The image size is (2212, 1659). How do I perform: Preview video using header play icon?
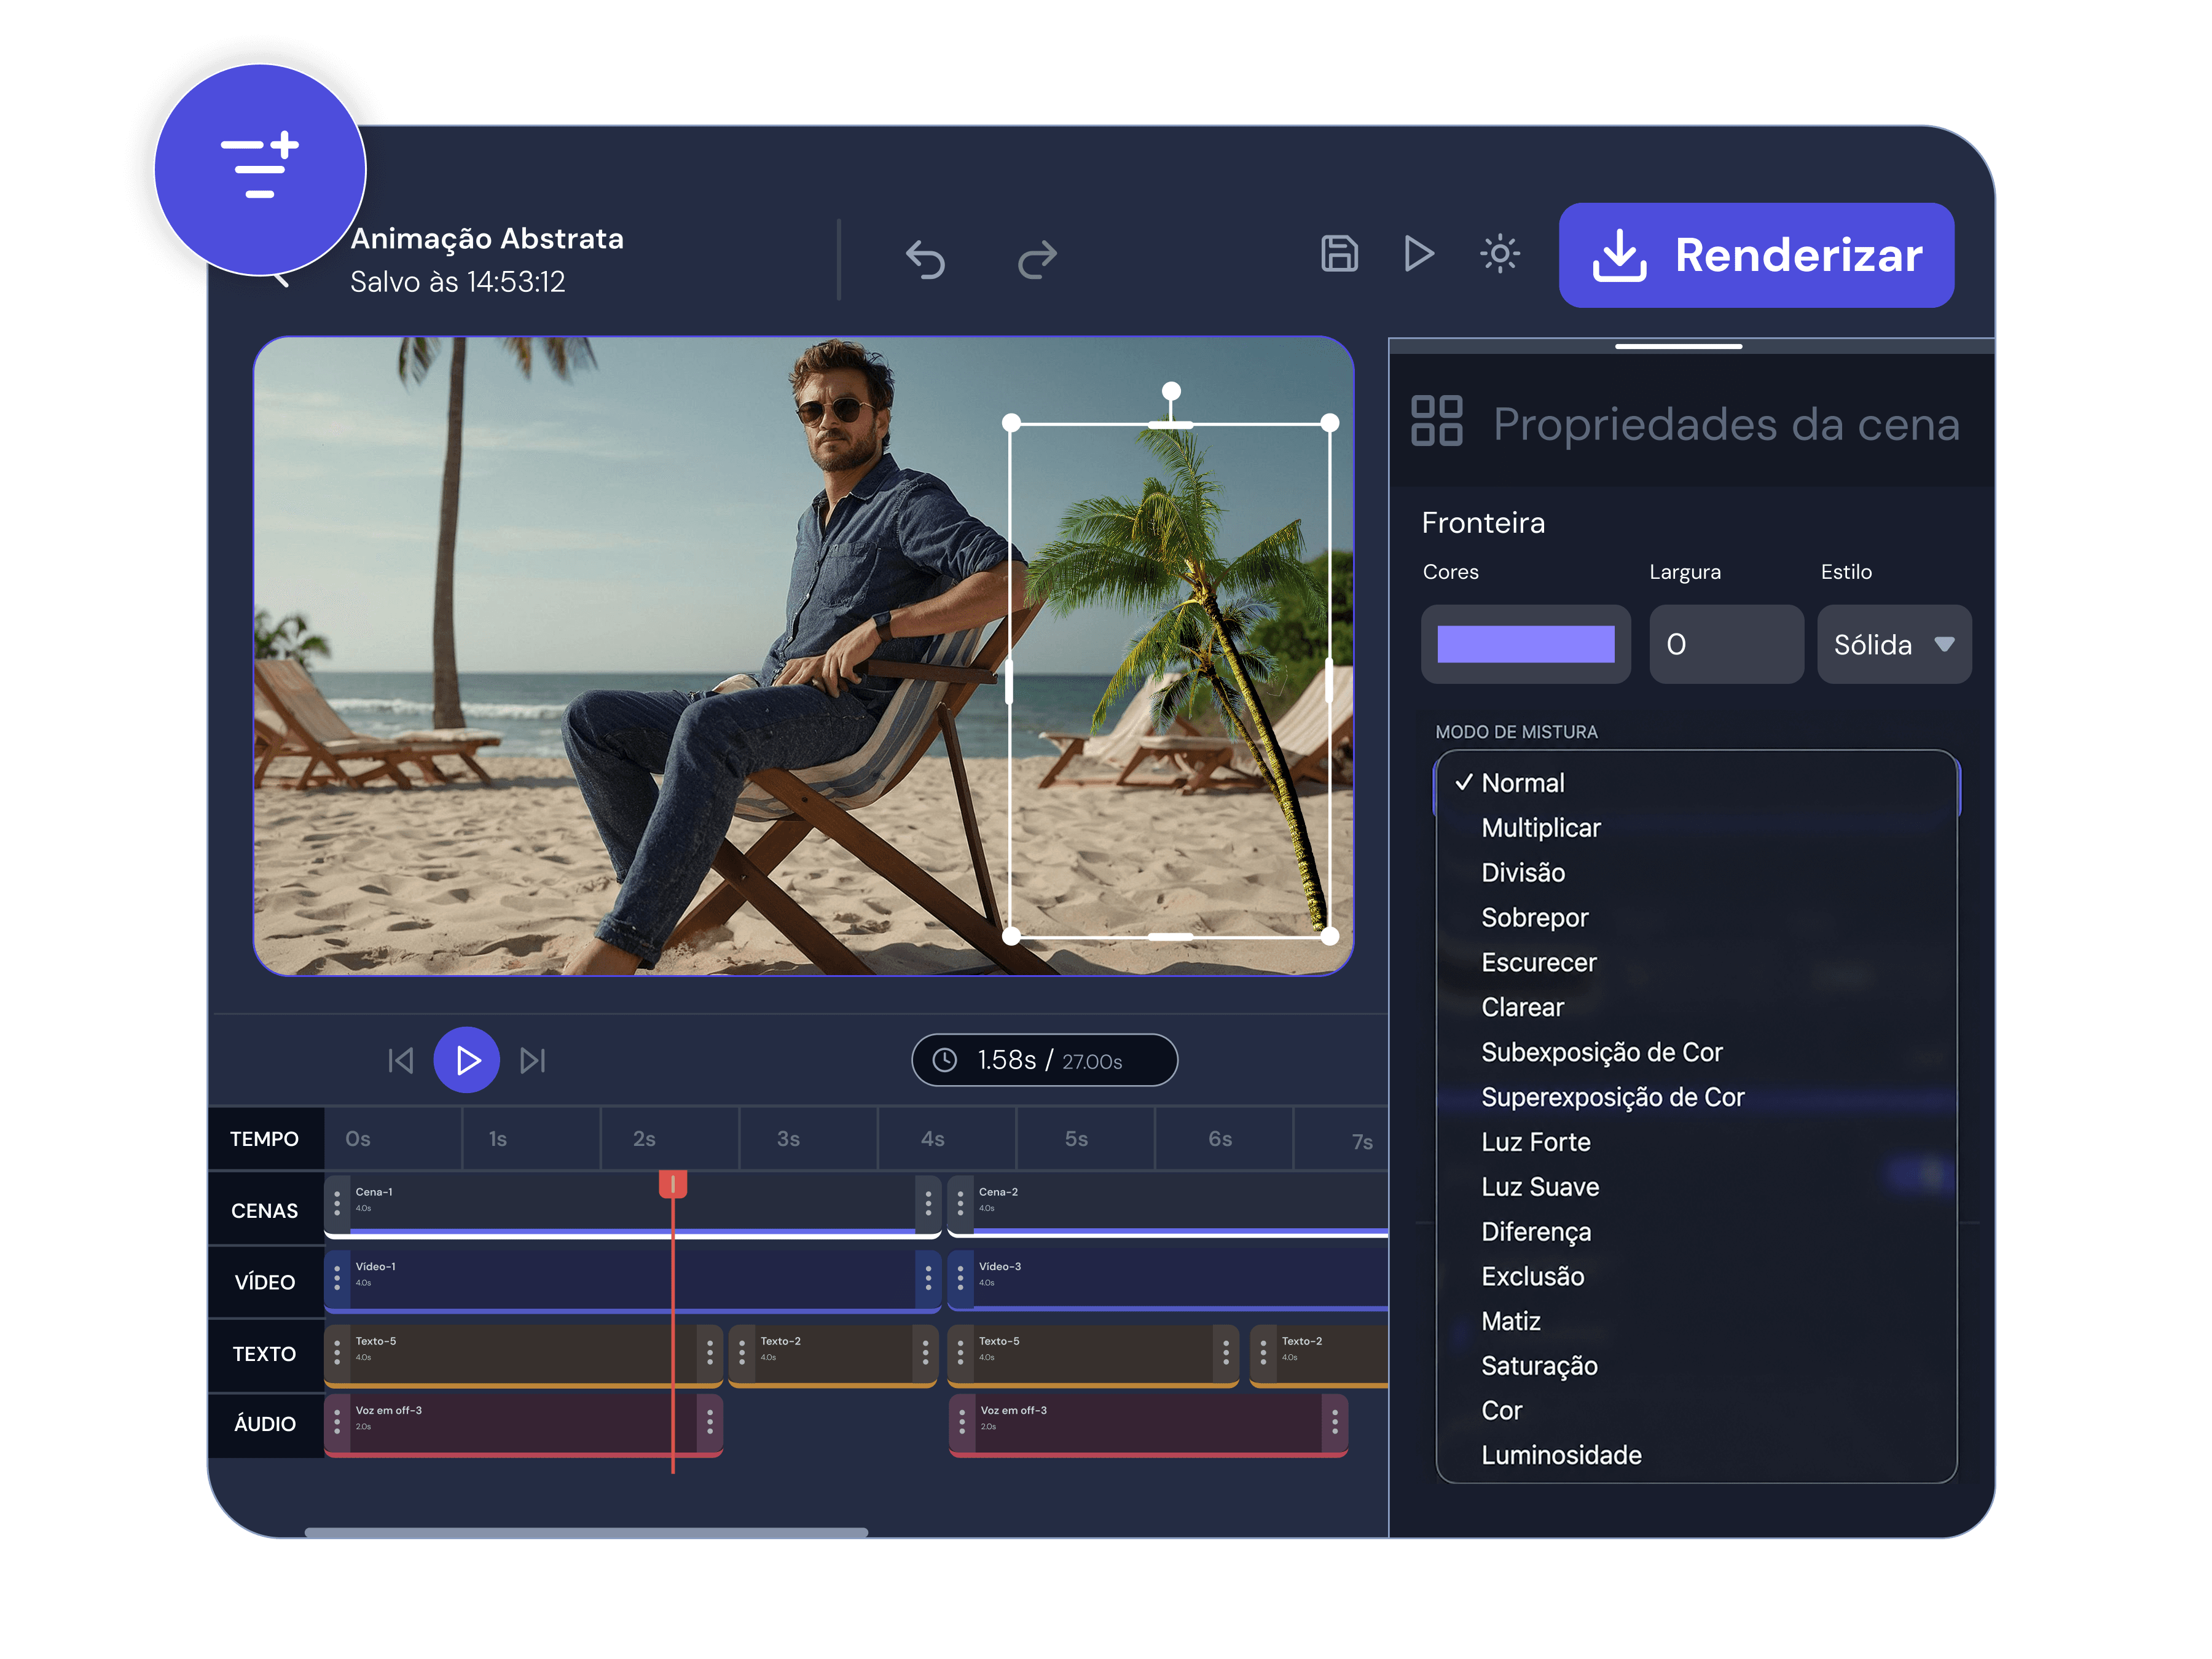[1418, 254]
